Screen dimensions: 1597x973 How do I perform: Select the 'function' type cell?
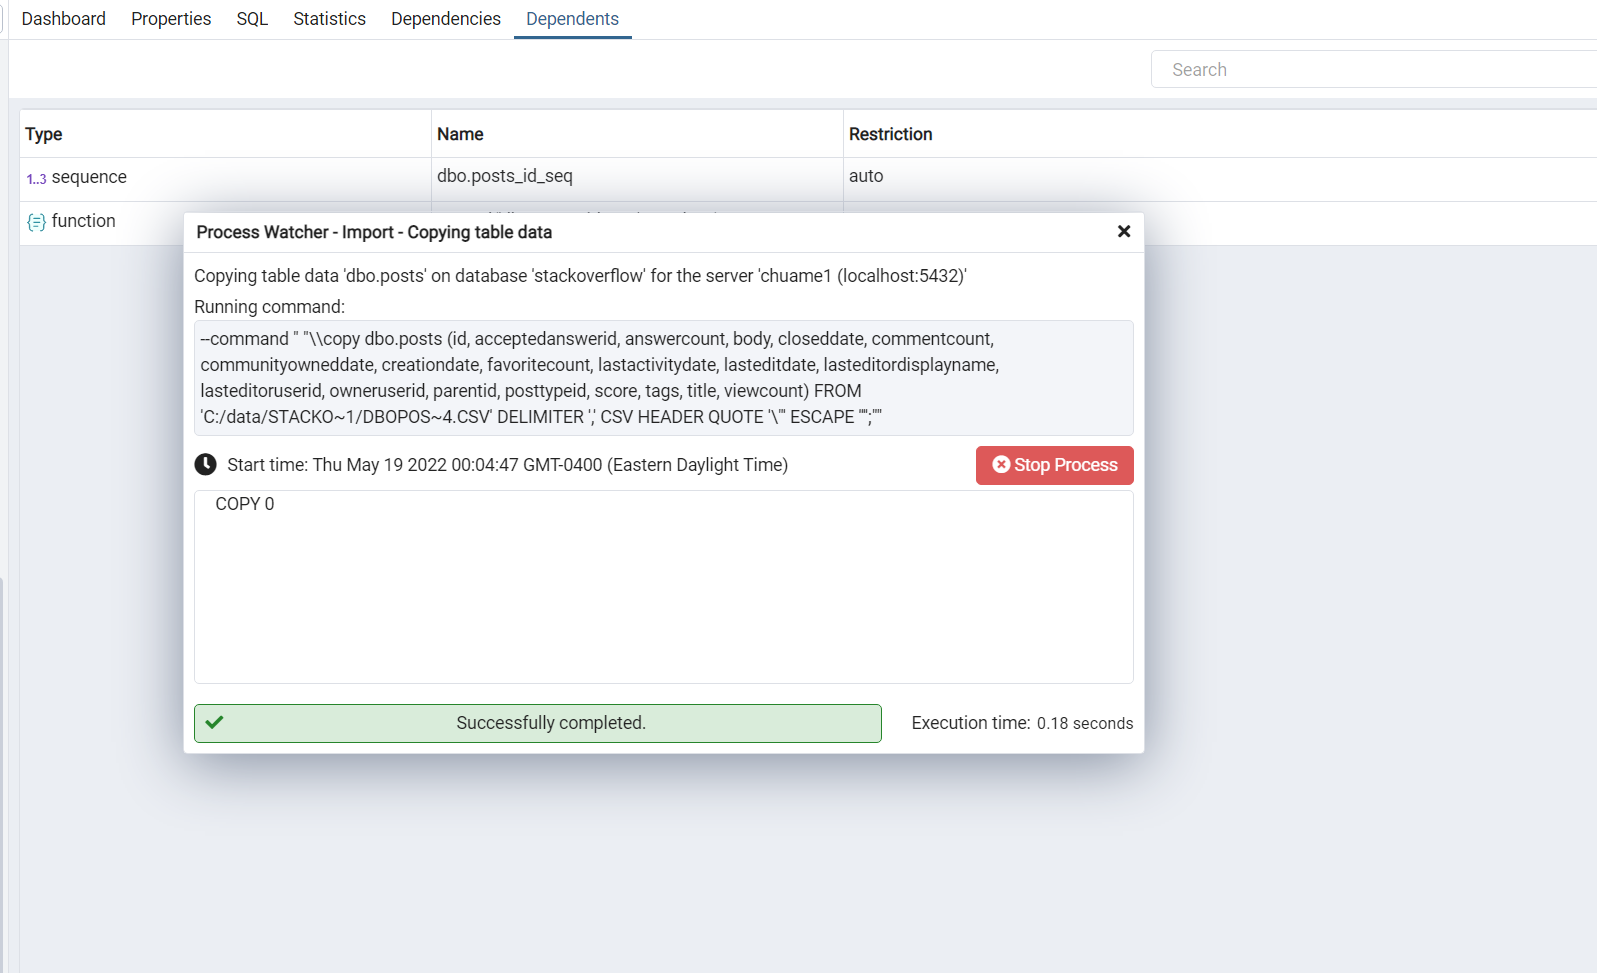click(101, 221)
